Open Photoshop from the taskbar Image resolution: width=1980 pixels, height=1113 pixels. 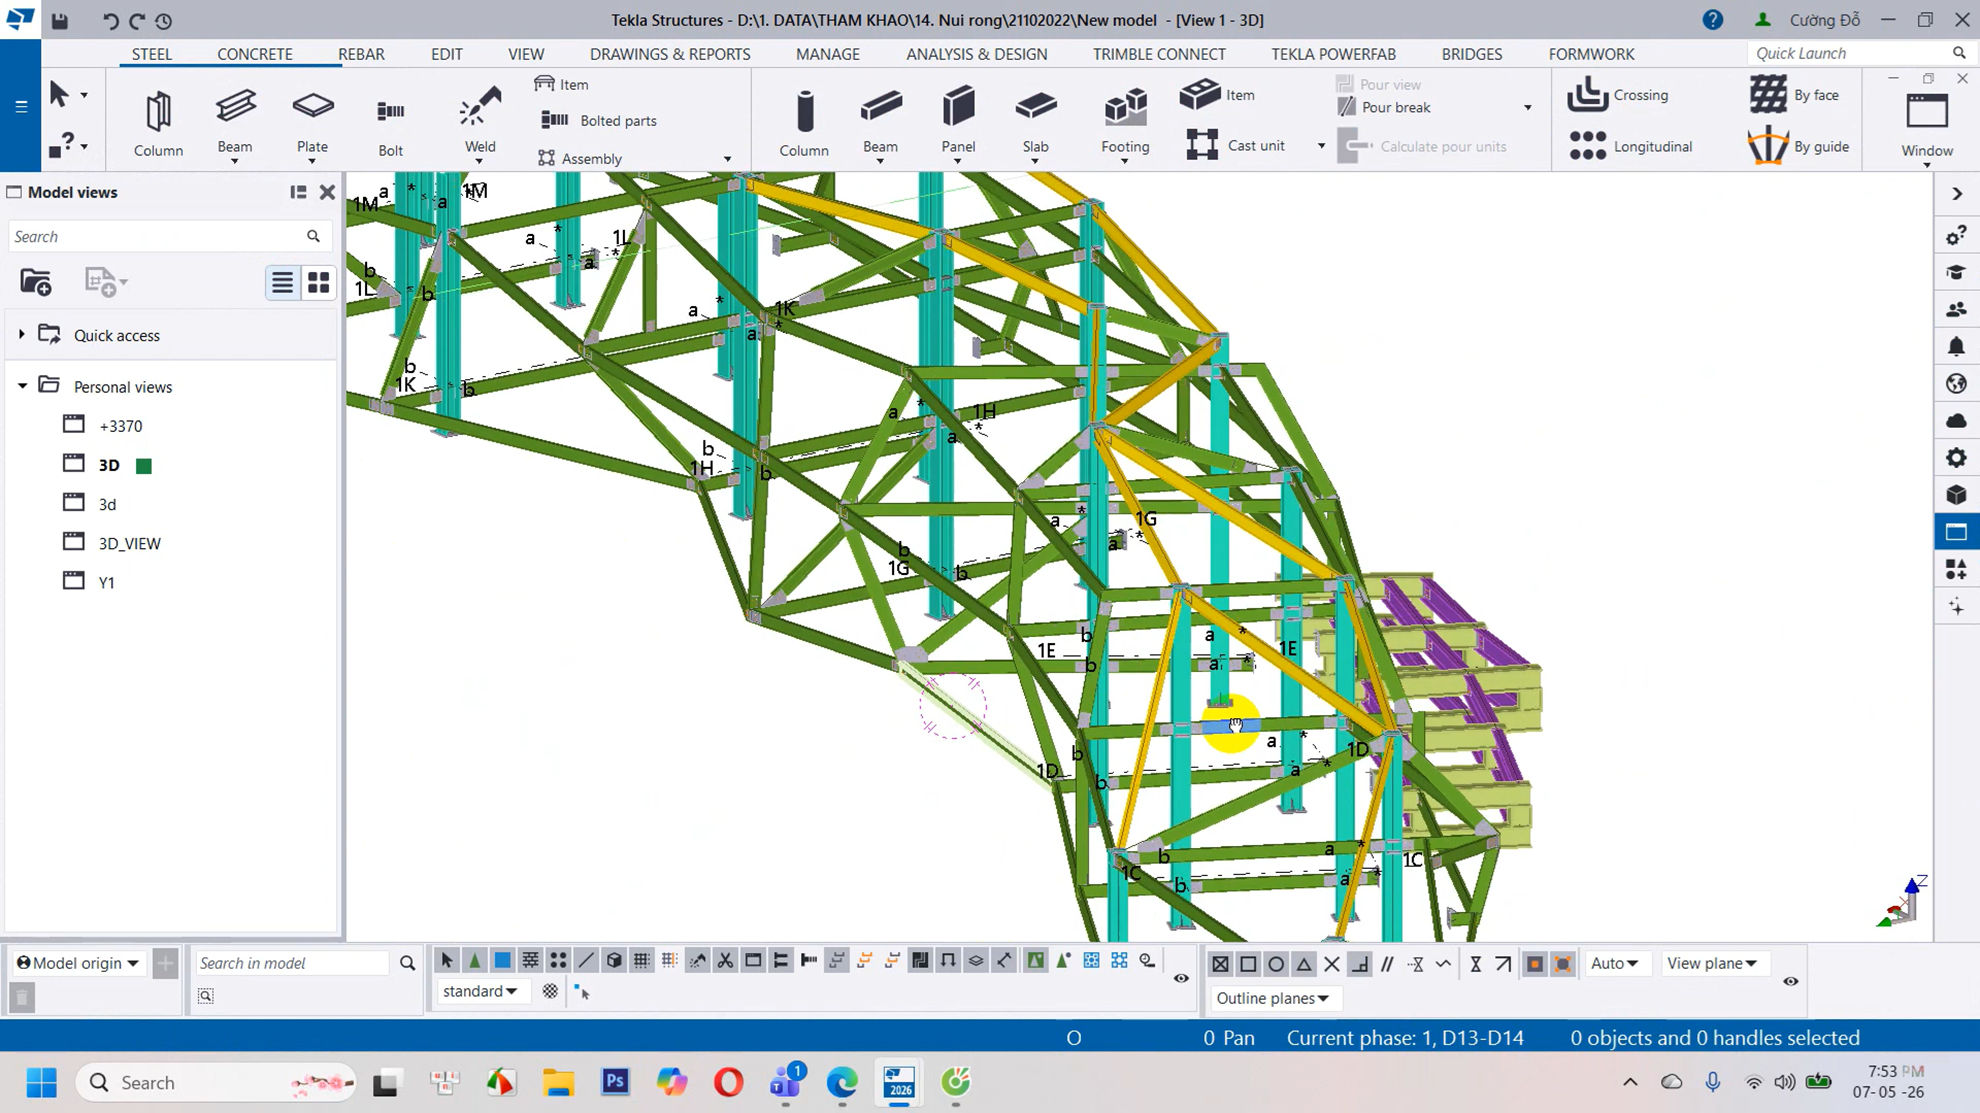coord(615,1082)
